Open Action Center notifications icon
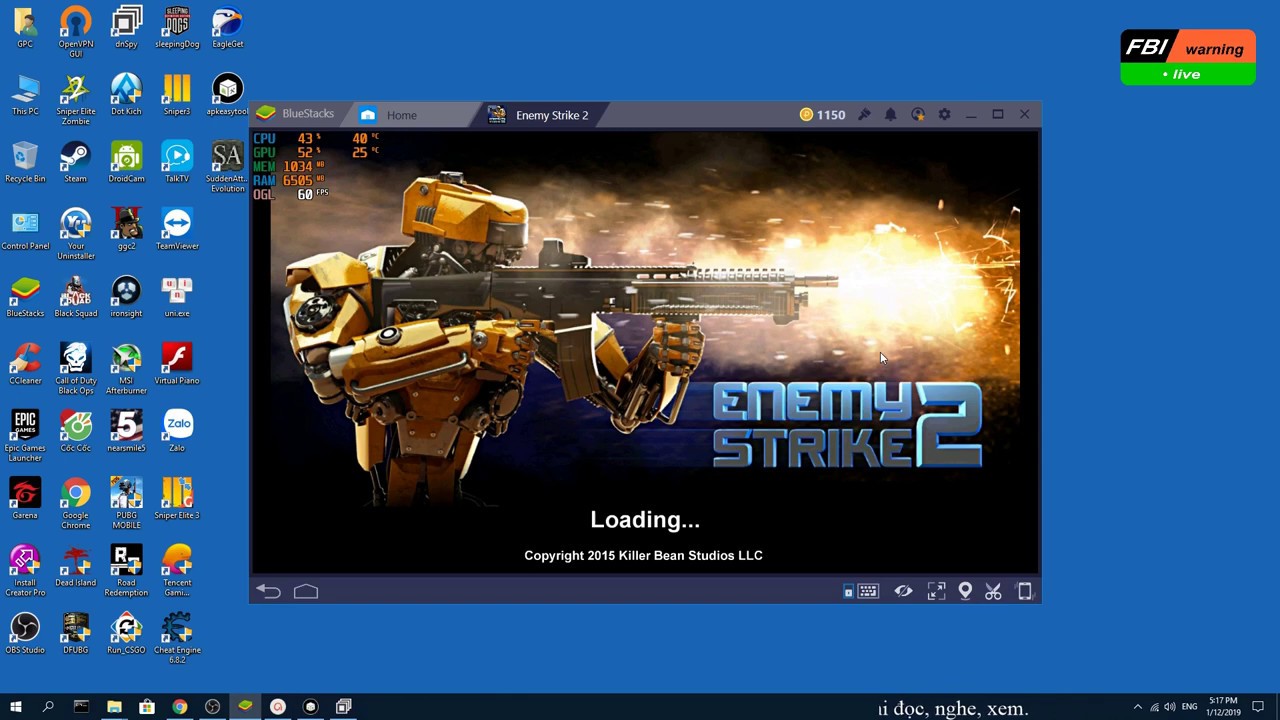This screenshot has height=720, width=1280. pos(1258,707)
